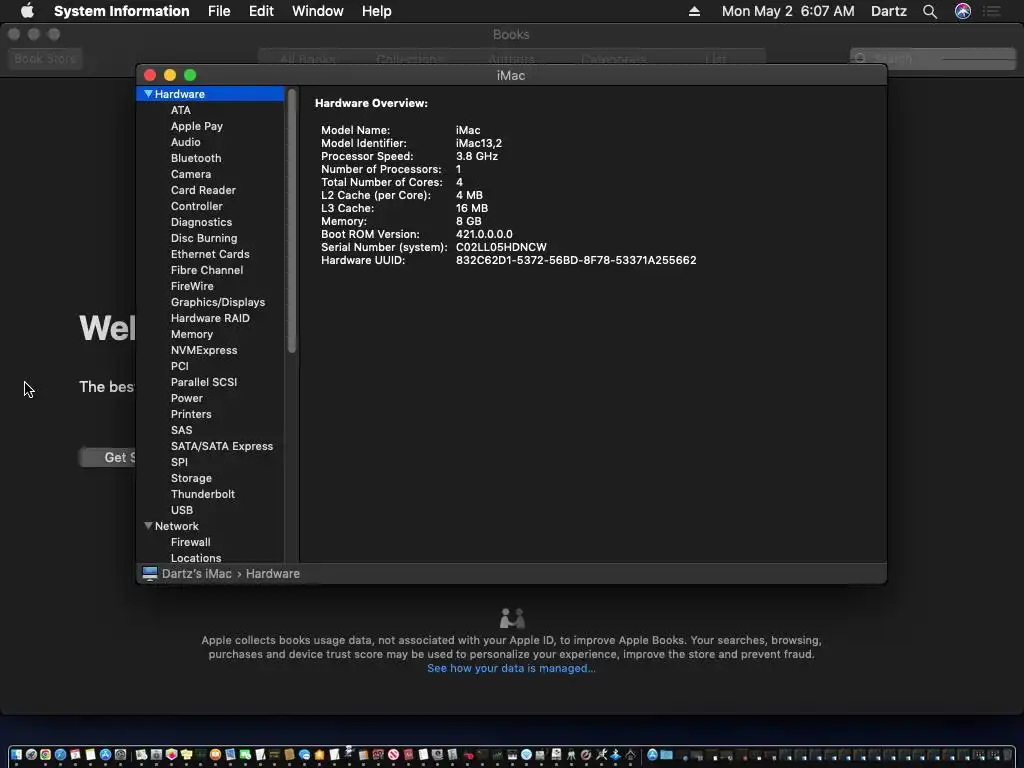This screenshot has height=768, width=1024.
Task: Click Hardware in the bottom path bar
Action: [x=272, y=573]
